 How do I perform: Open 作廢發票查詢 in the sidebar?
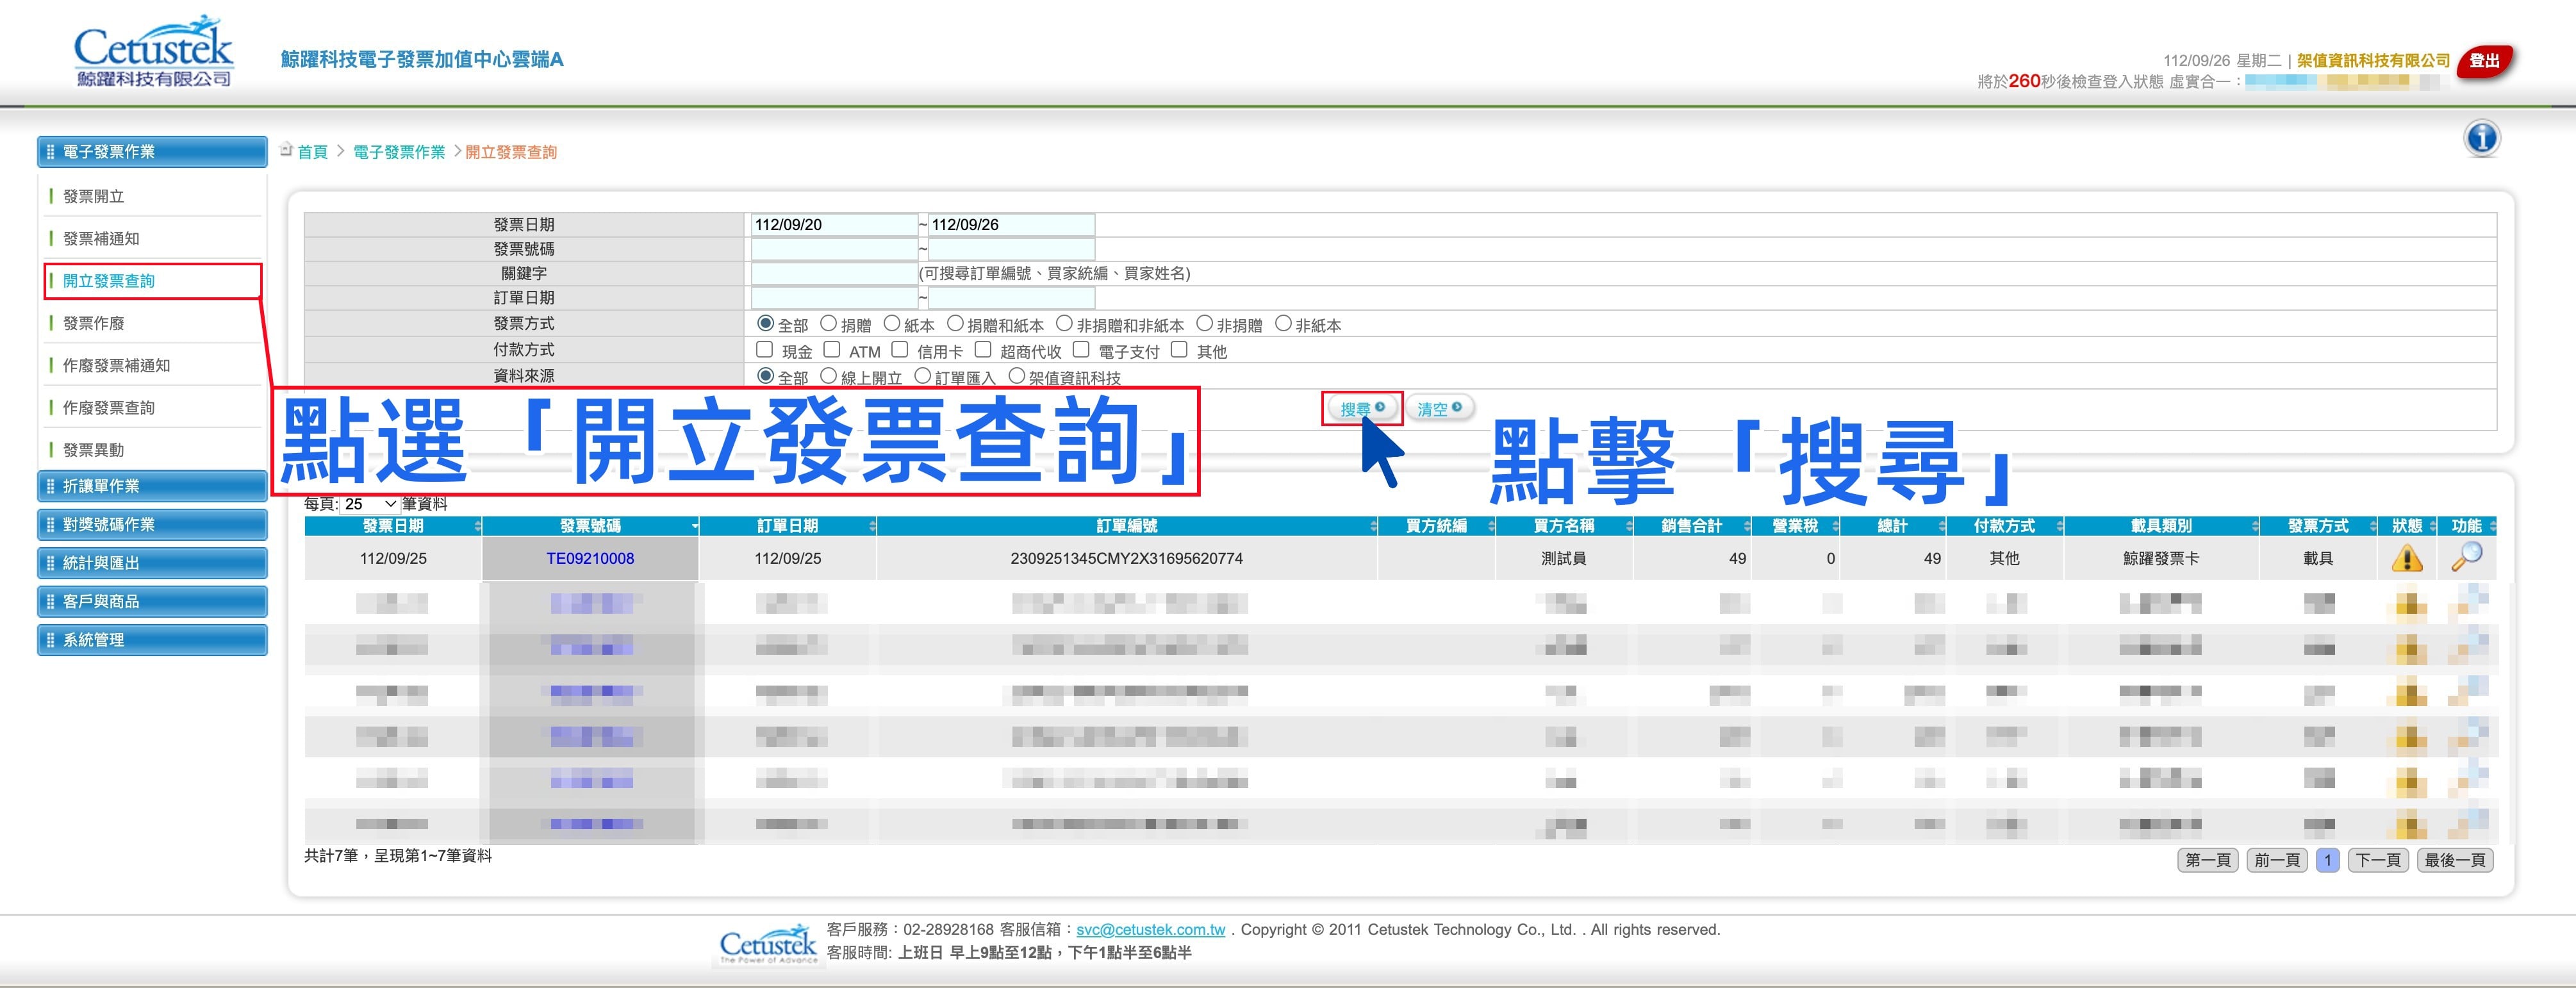click(109, 407)
